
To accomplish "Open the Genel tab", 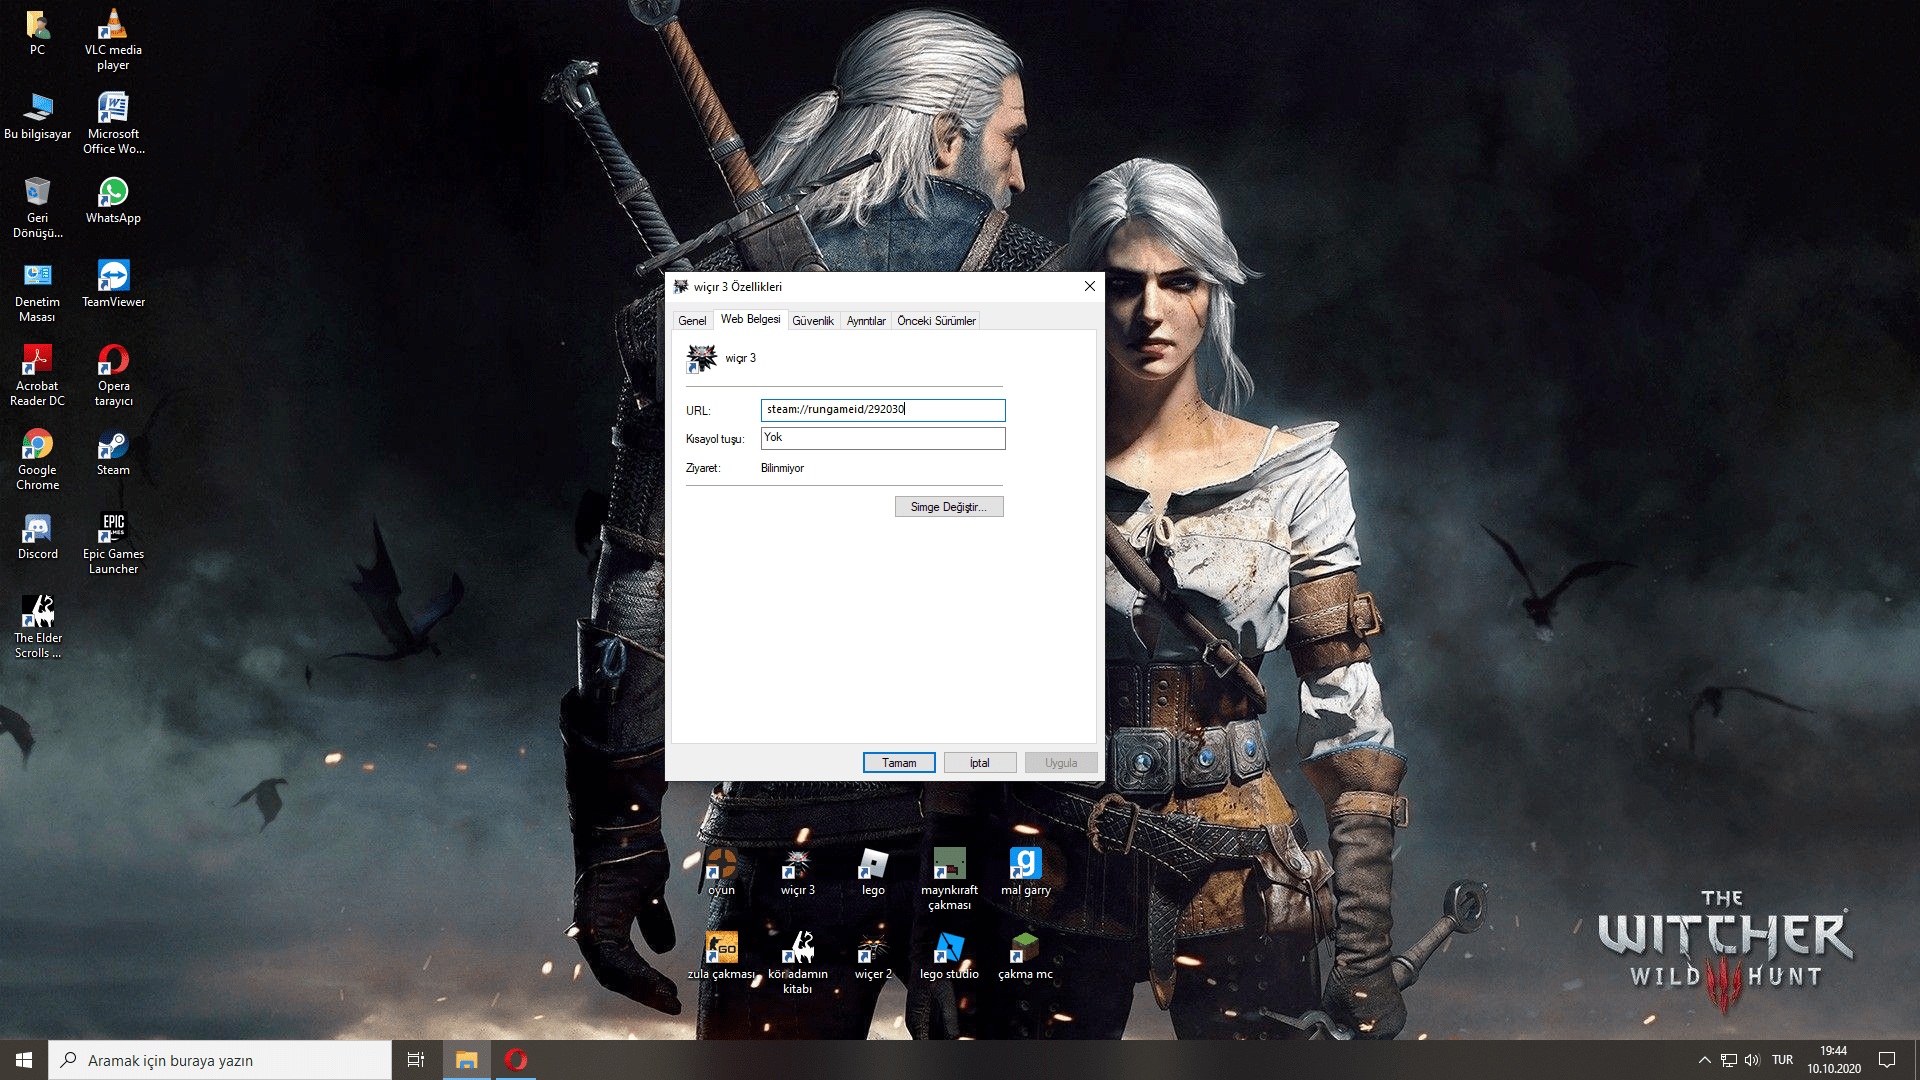I will coord(692,321).
